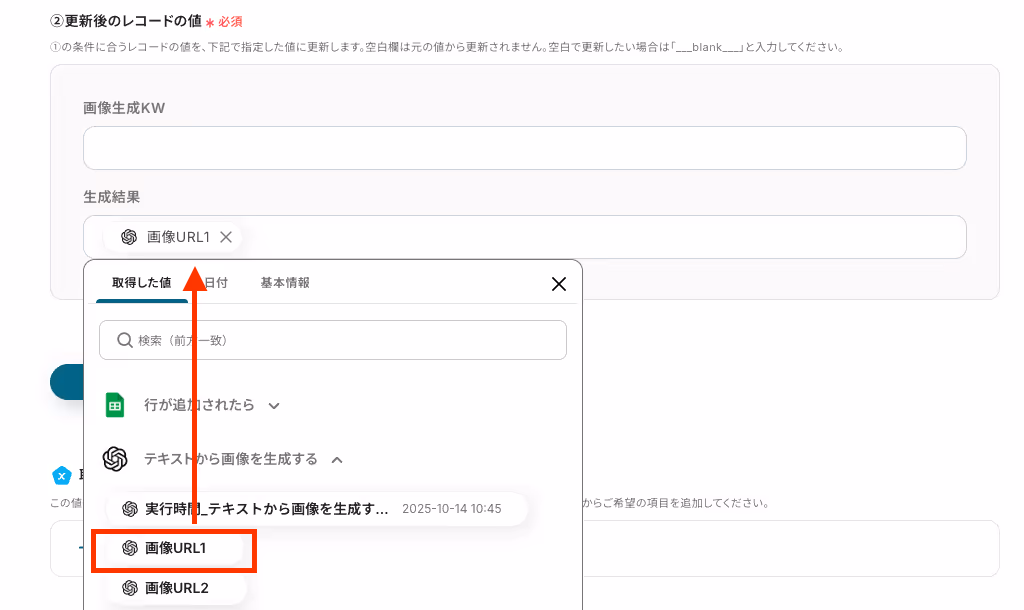The height and width of the screenshot is (610, 1024).
Task: Focus the 画像生成KW input field
Action: pos(524,148)
